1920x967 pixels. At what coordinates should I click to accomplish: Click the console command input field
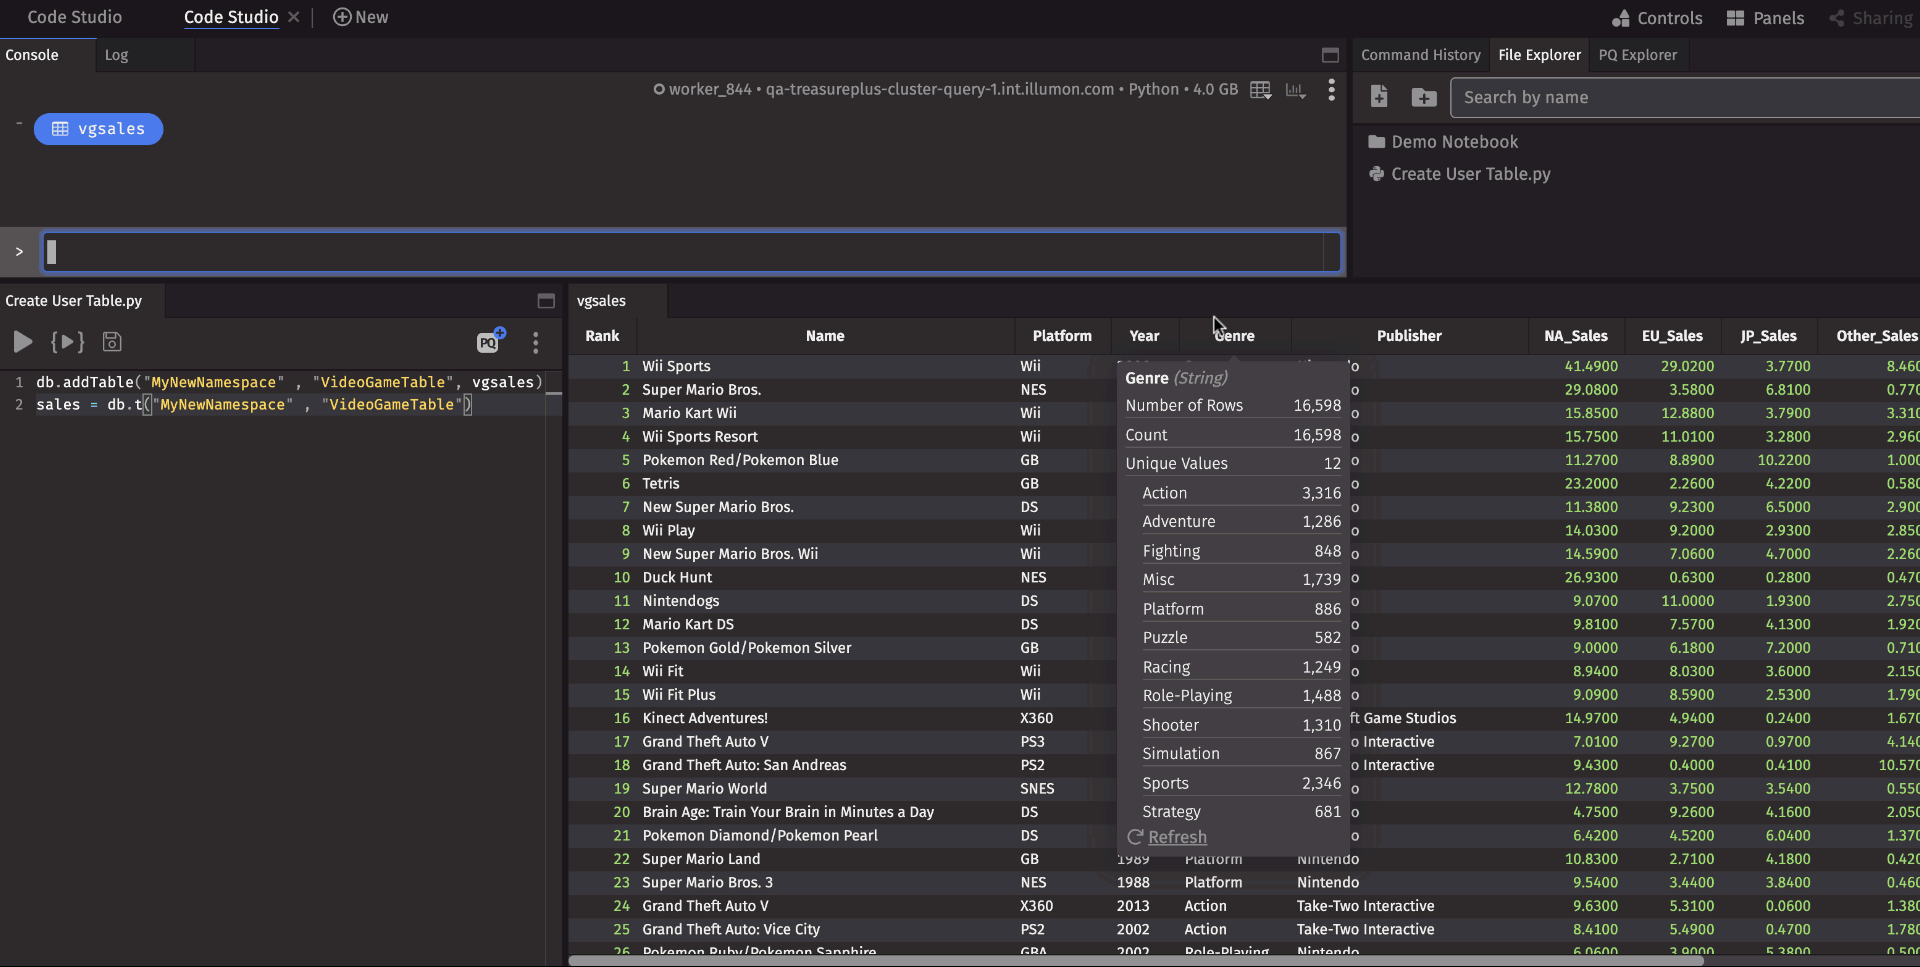[x=691, y=252]
